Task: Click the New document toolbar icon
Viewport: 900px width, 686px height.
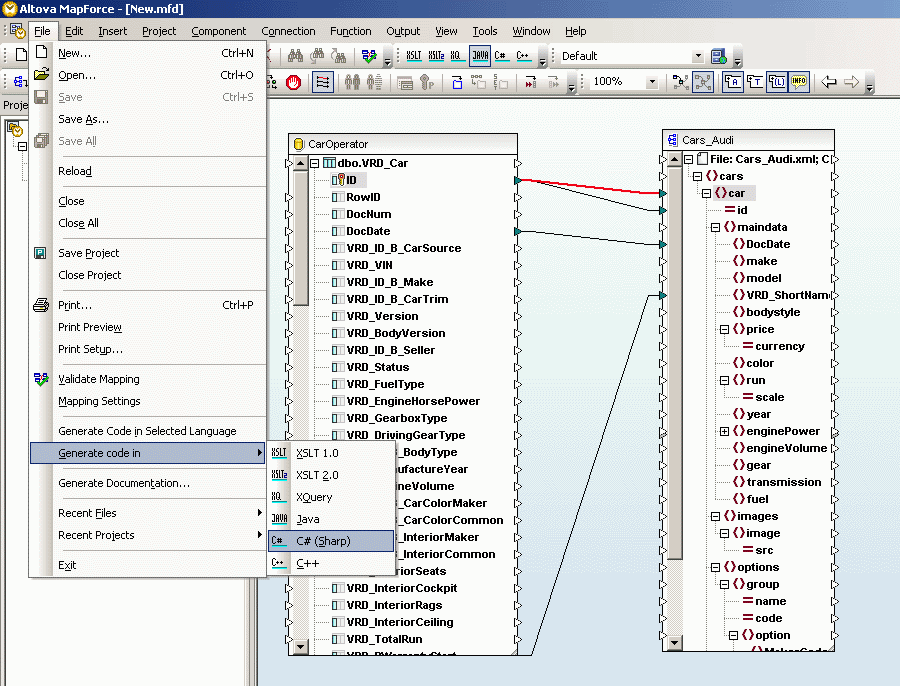Action: point(21,55)
